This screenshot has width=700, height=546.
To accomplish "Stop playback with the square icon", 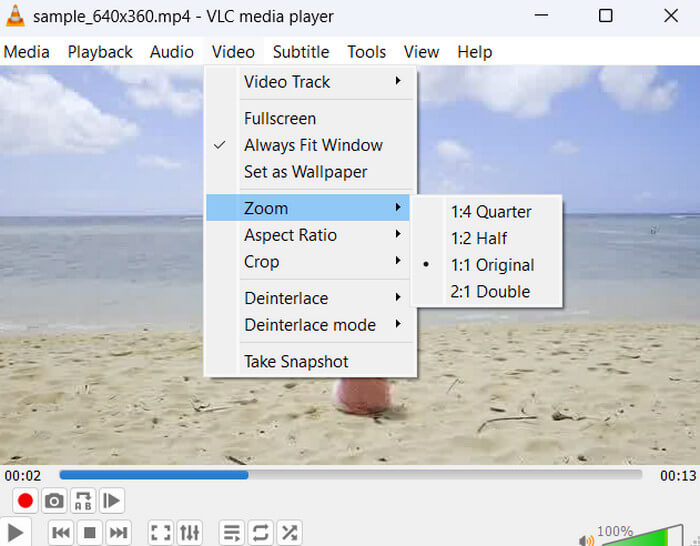I will coord(89,533).
